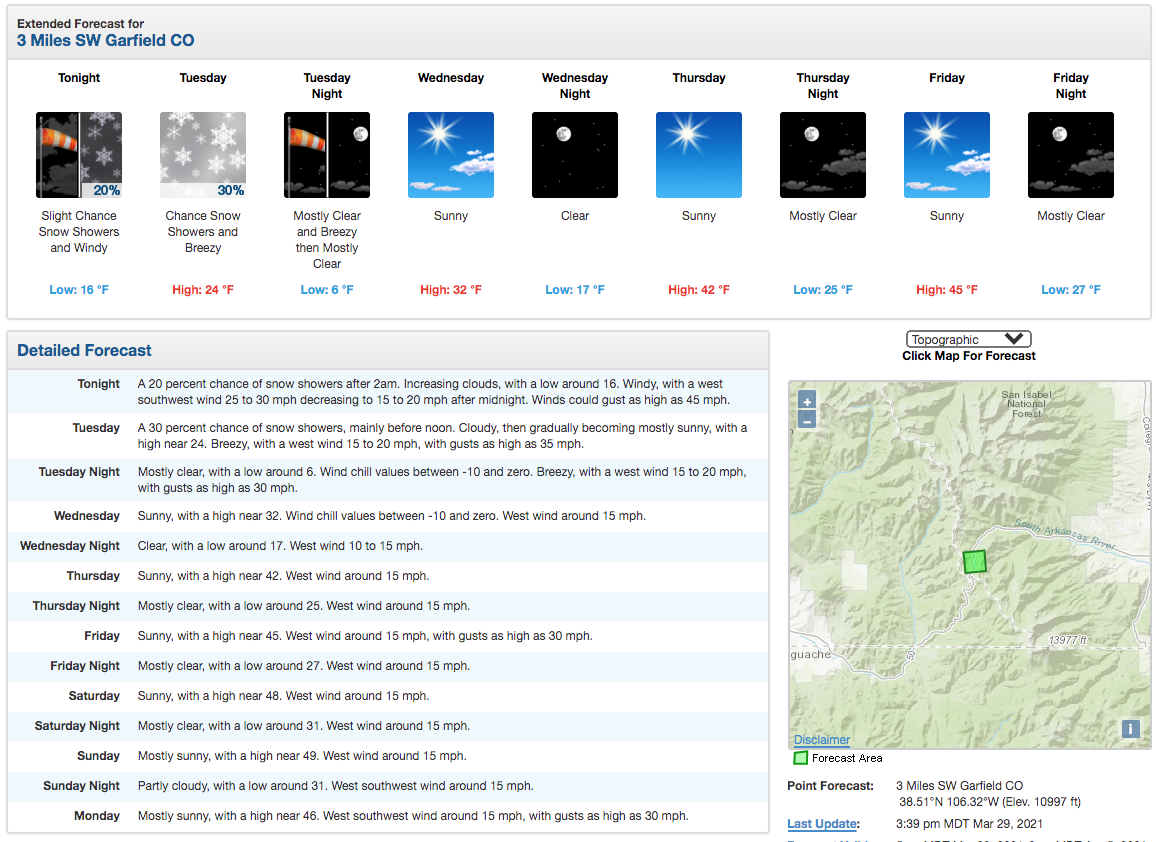Click Thursday Night mostly clear icon
The width and height of the screenshot is (1156, 842).
(x=823, y=155)
